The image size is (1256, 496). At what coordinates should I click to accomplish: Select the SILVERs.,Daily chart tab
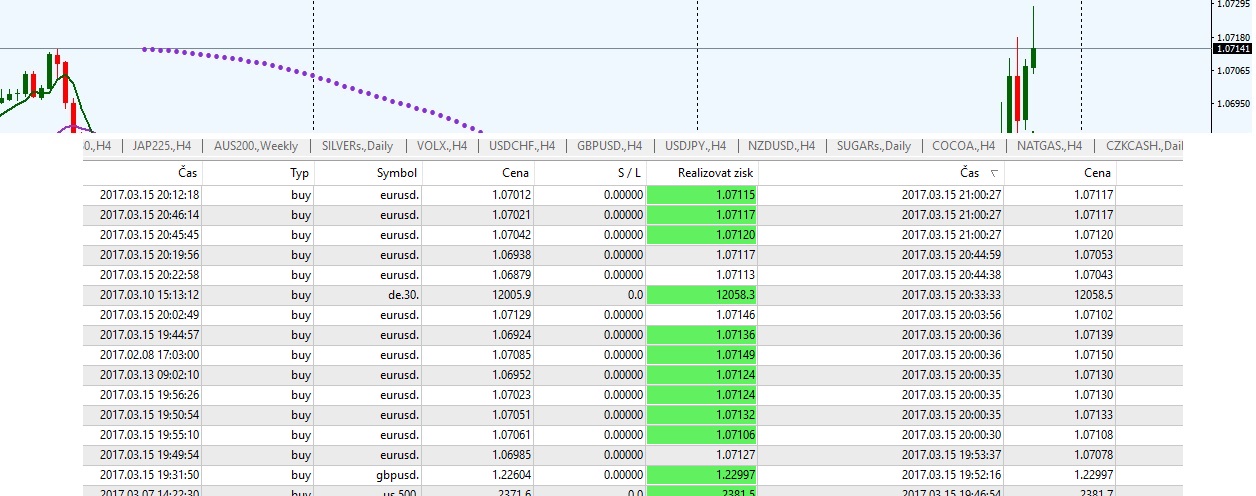[357, 146]
